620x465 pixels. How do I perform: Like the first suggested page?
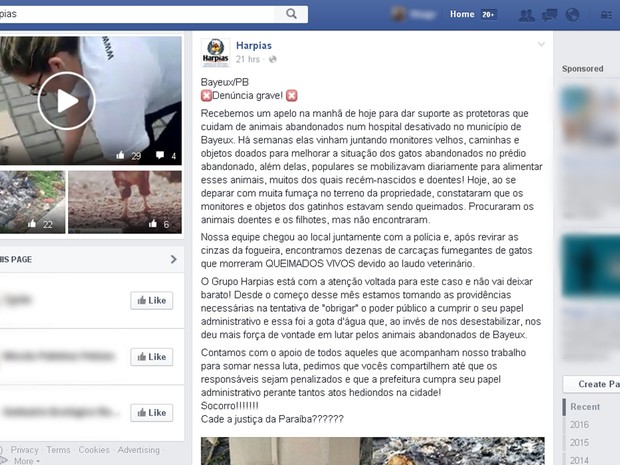tap(151, 301)
